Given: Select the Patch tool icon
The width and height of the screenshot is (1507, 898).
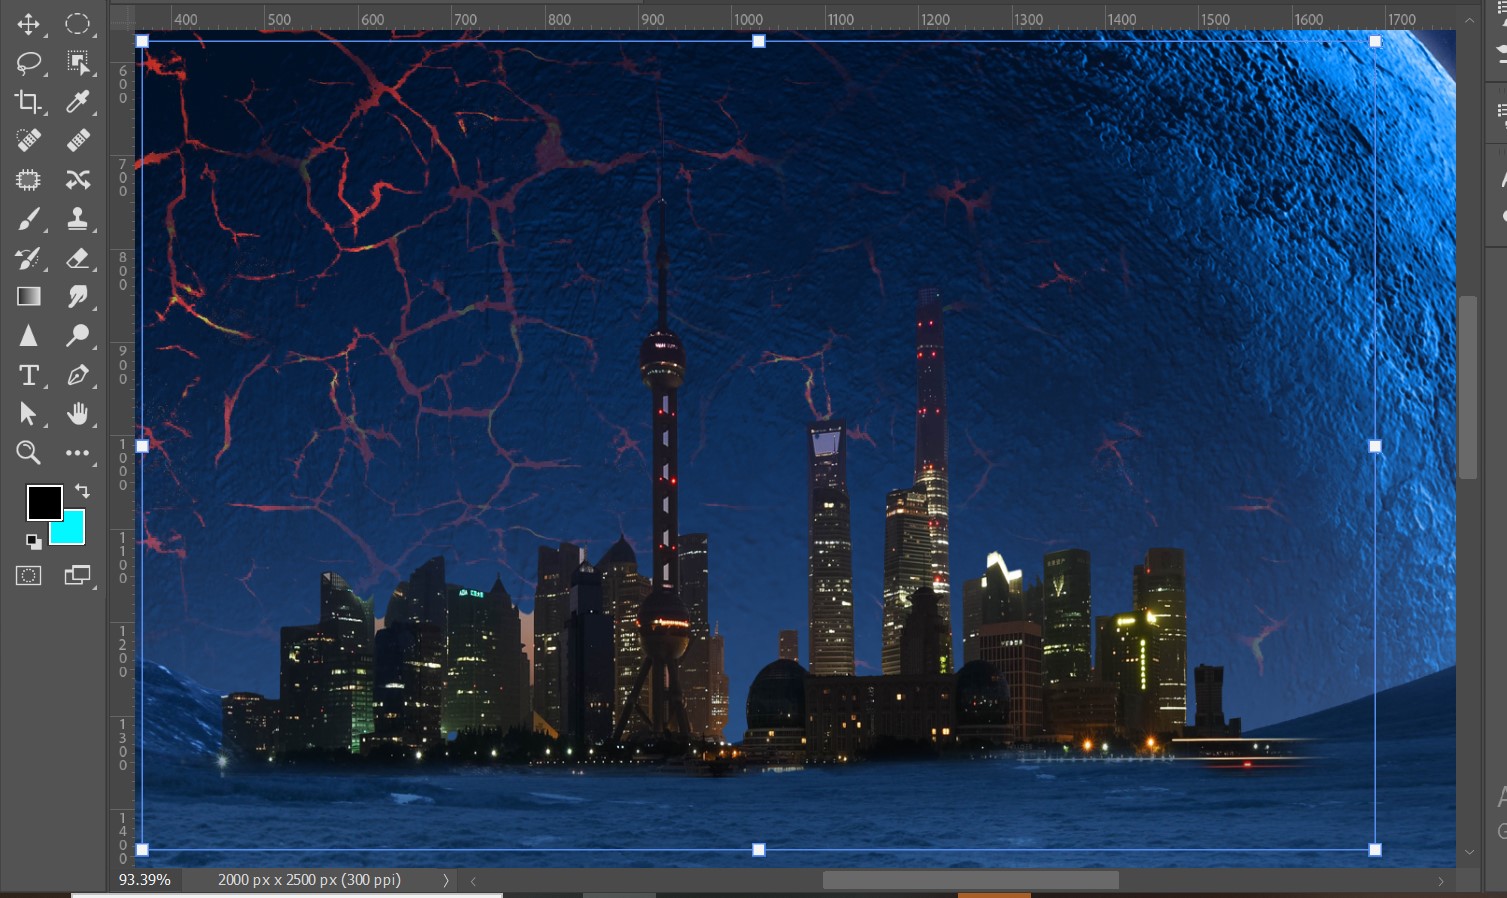Looking at the screenshot, I should coord(28,180).
